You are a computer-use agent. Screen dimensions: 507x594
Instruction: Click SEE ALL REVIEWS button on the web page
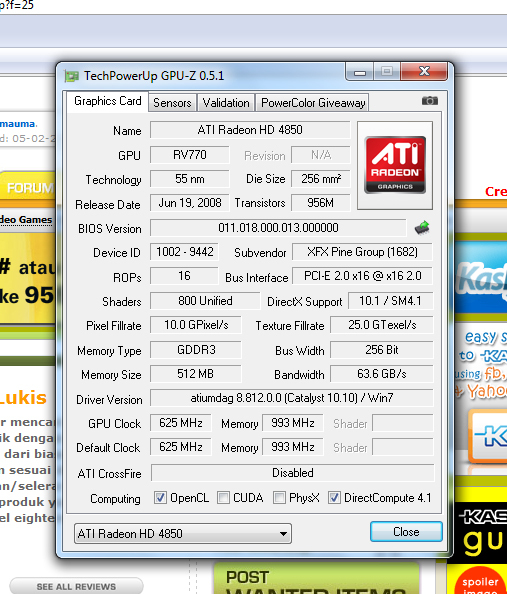[76, 586]
